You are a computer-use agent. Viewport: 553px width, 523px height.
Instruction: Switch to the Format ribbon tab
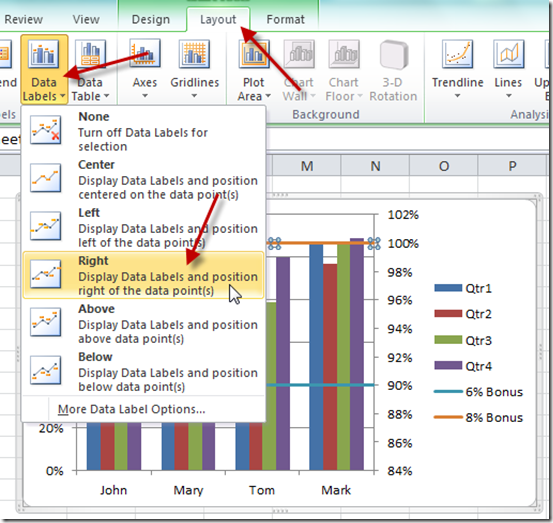click(285, 19)
